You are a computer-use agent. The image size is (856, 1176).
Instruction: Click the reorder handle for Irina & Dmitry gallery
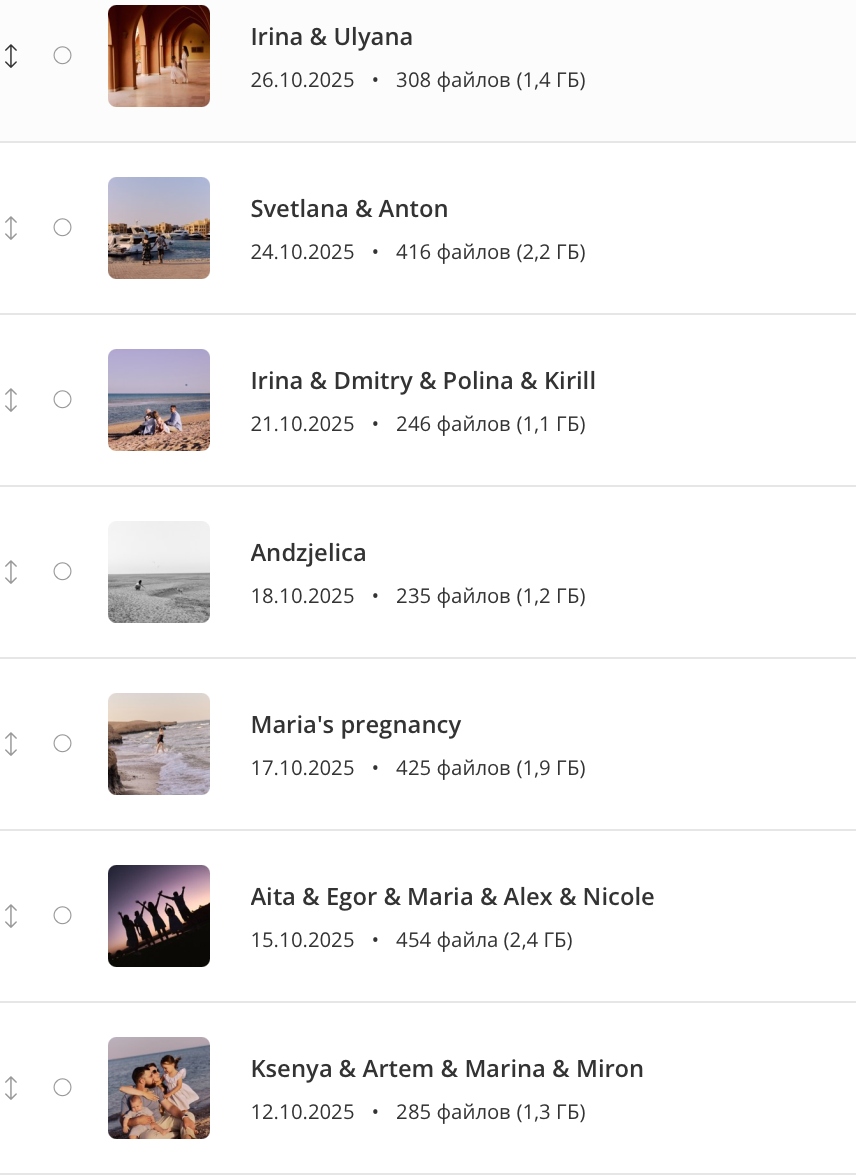(11, 400)
